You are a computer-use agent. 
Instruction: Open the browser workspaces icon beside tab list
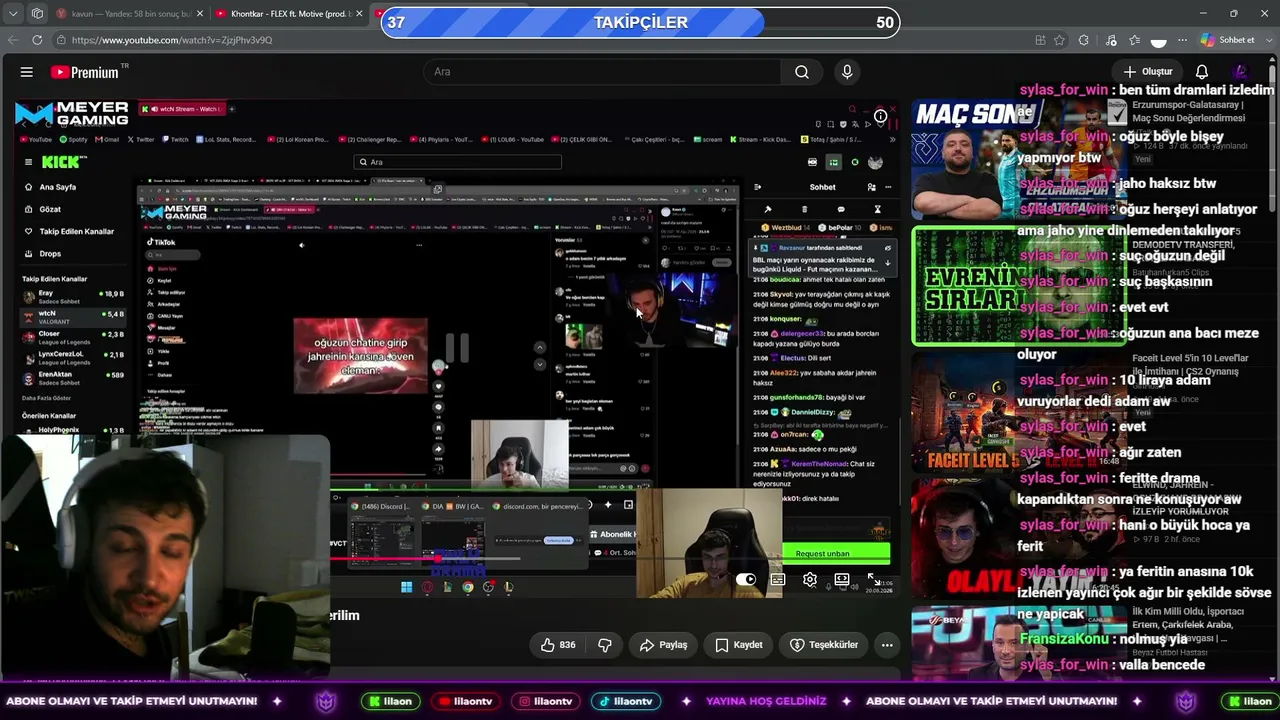pos(37,13)
